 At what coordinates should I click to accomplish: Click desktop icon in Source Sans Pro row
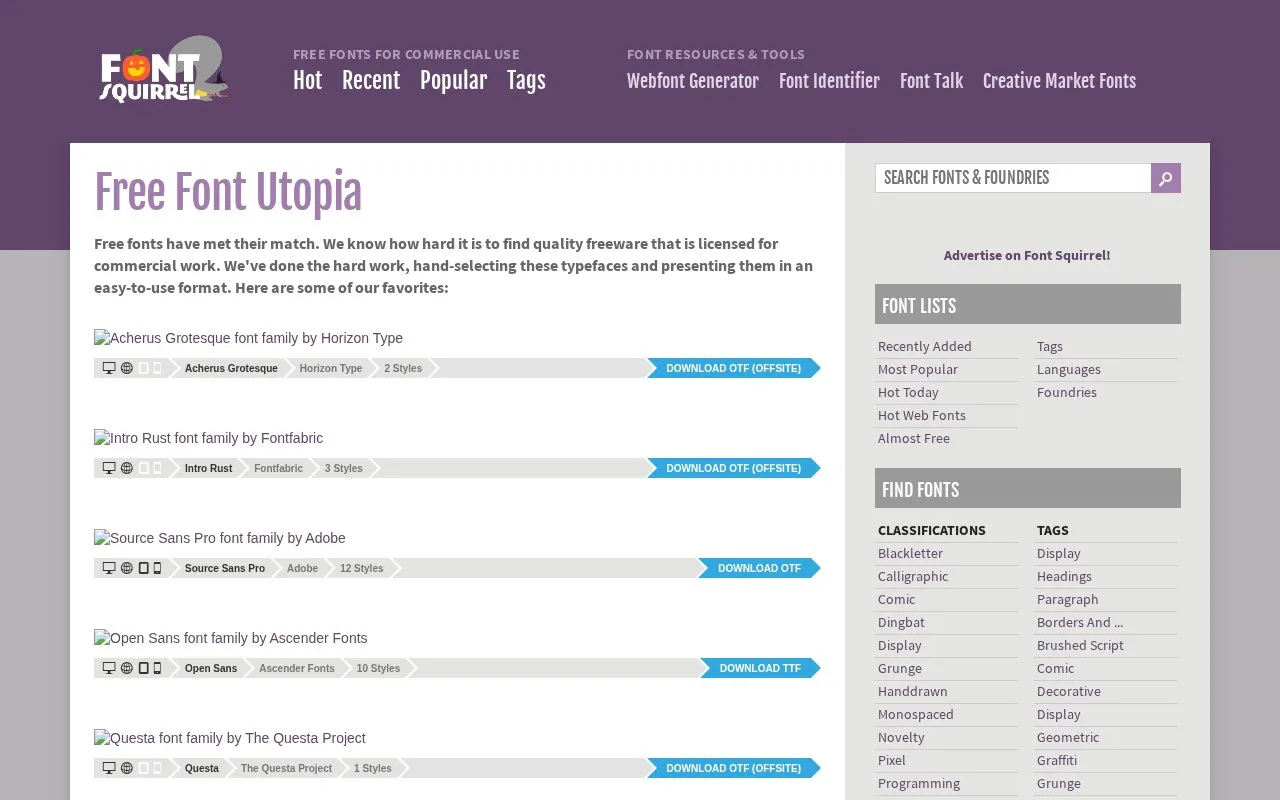click(109, 568)
